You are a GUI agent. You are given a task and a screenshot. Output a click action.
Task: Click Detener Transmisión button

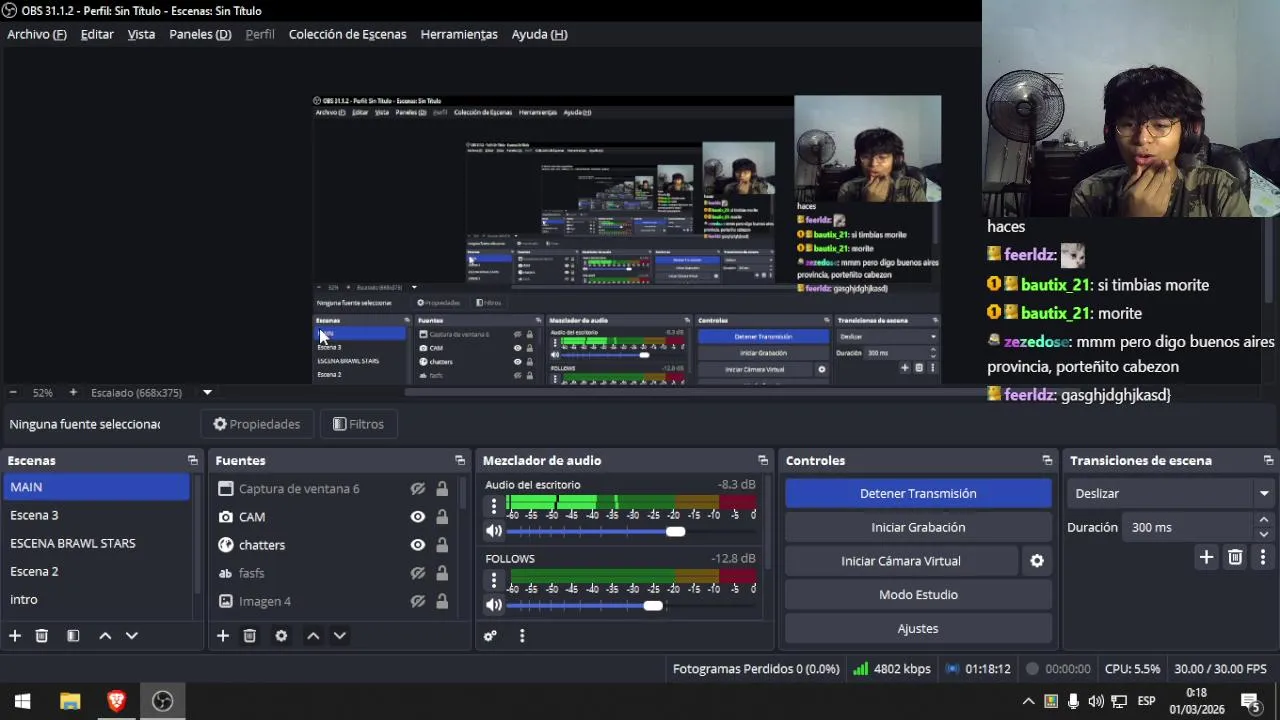pyautogui.click(x=918, y=493)
